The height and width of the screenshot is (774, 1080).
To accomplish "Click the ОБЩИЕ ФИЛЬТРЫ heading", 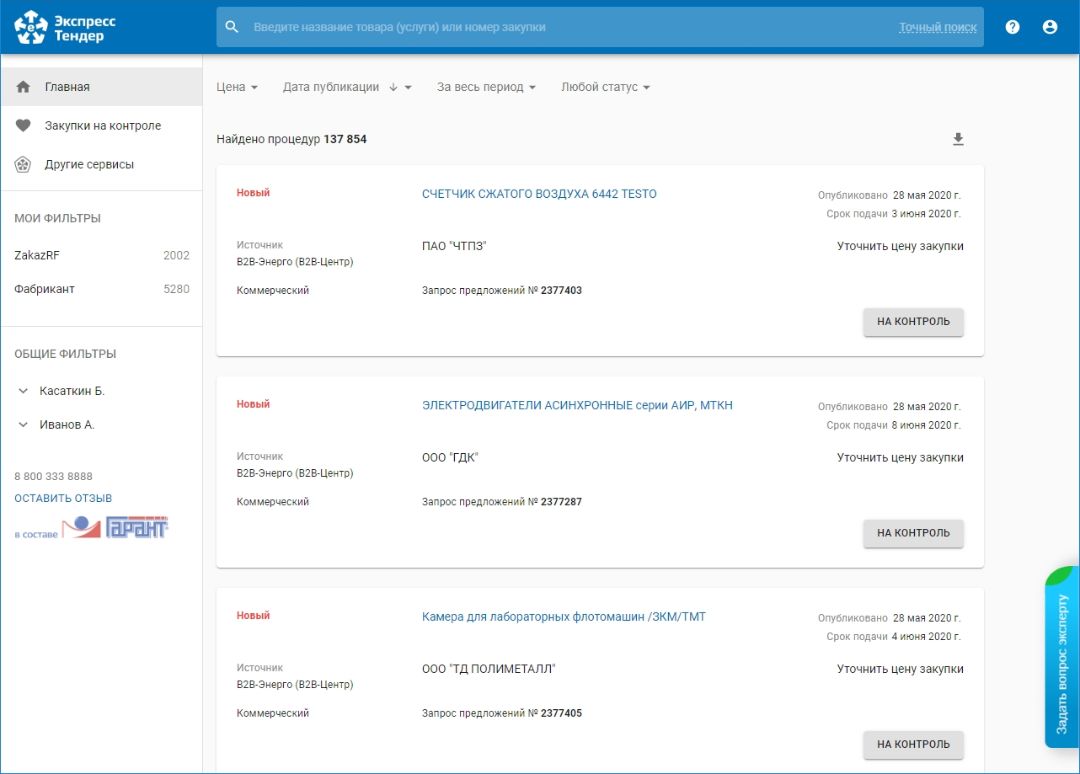I will 65,354.
